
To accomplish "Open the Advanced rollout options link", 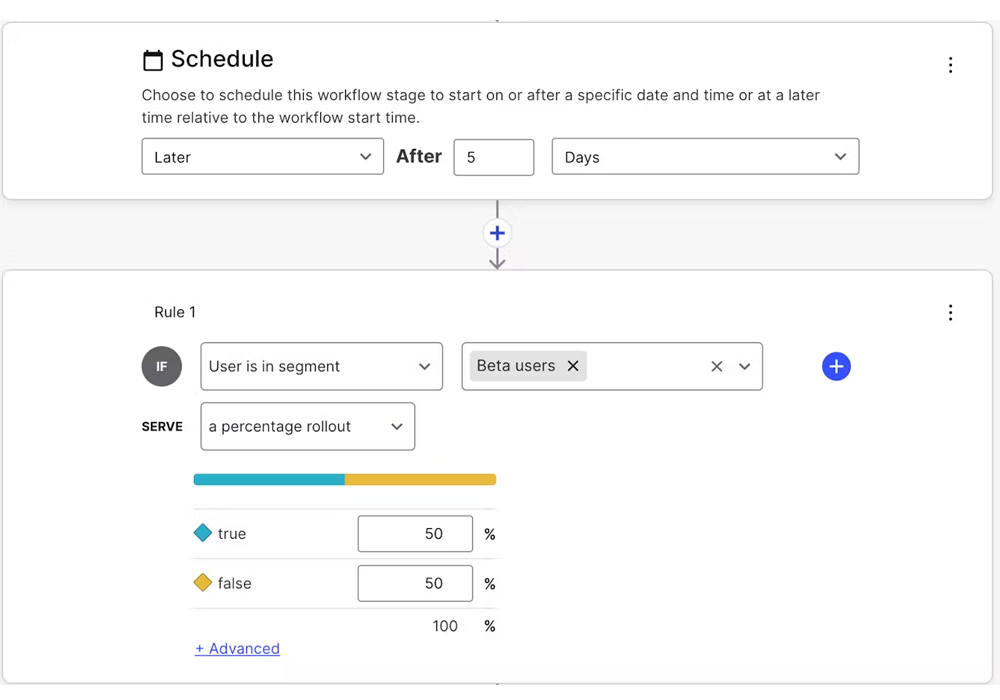I will (x=237, y=649).
